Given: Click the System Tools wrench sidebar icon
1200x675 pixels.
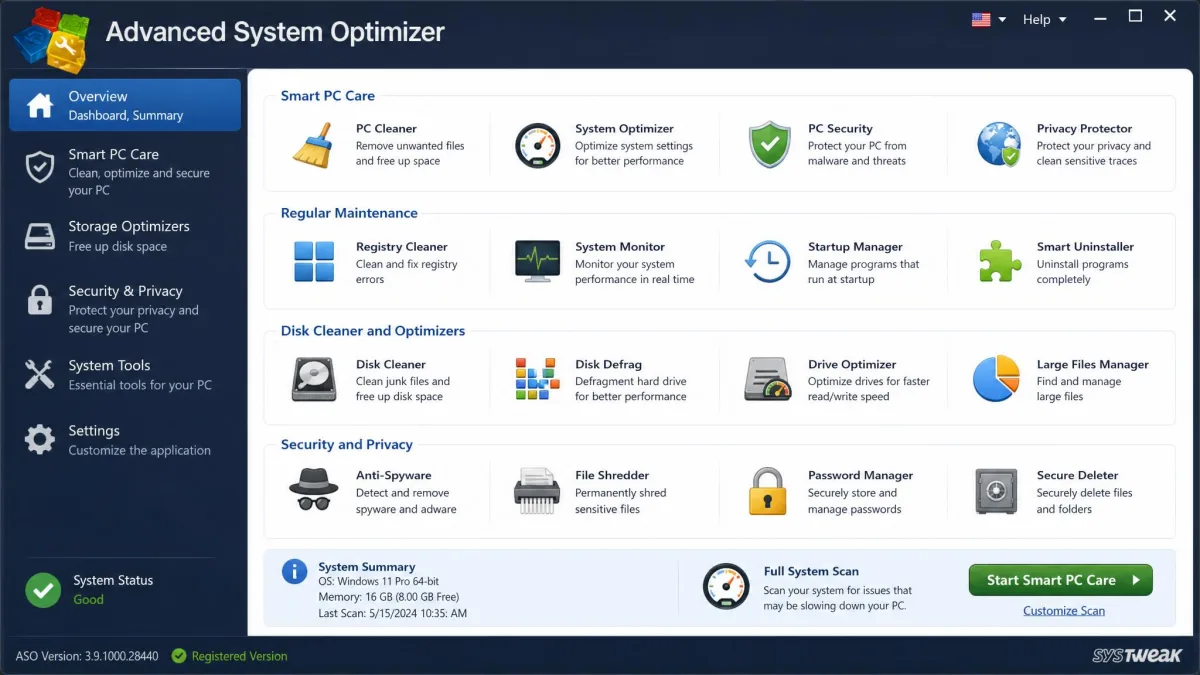Looking at the screenshot, I should (x=40, y=374).
